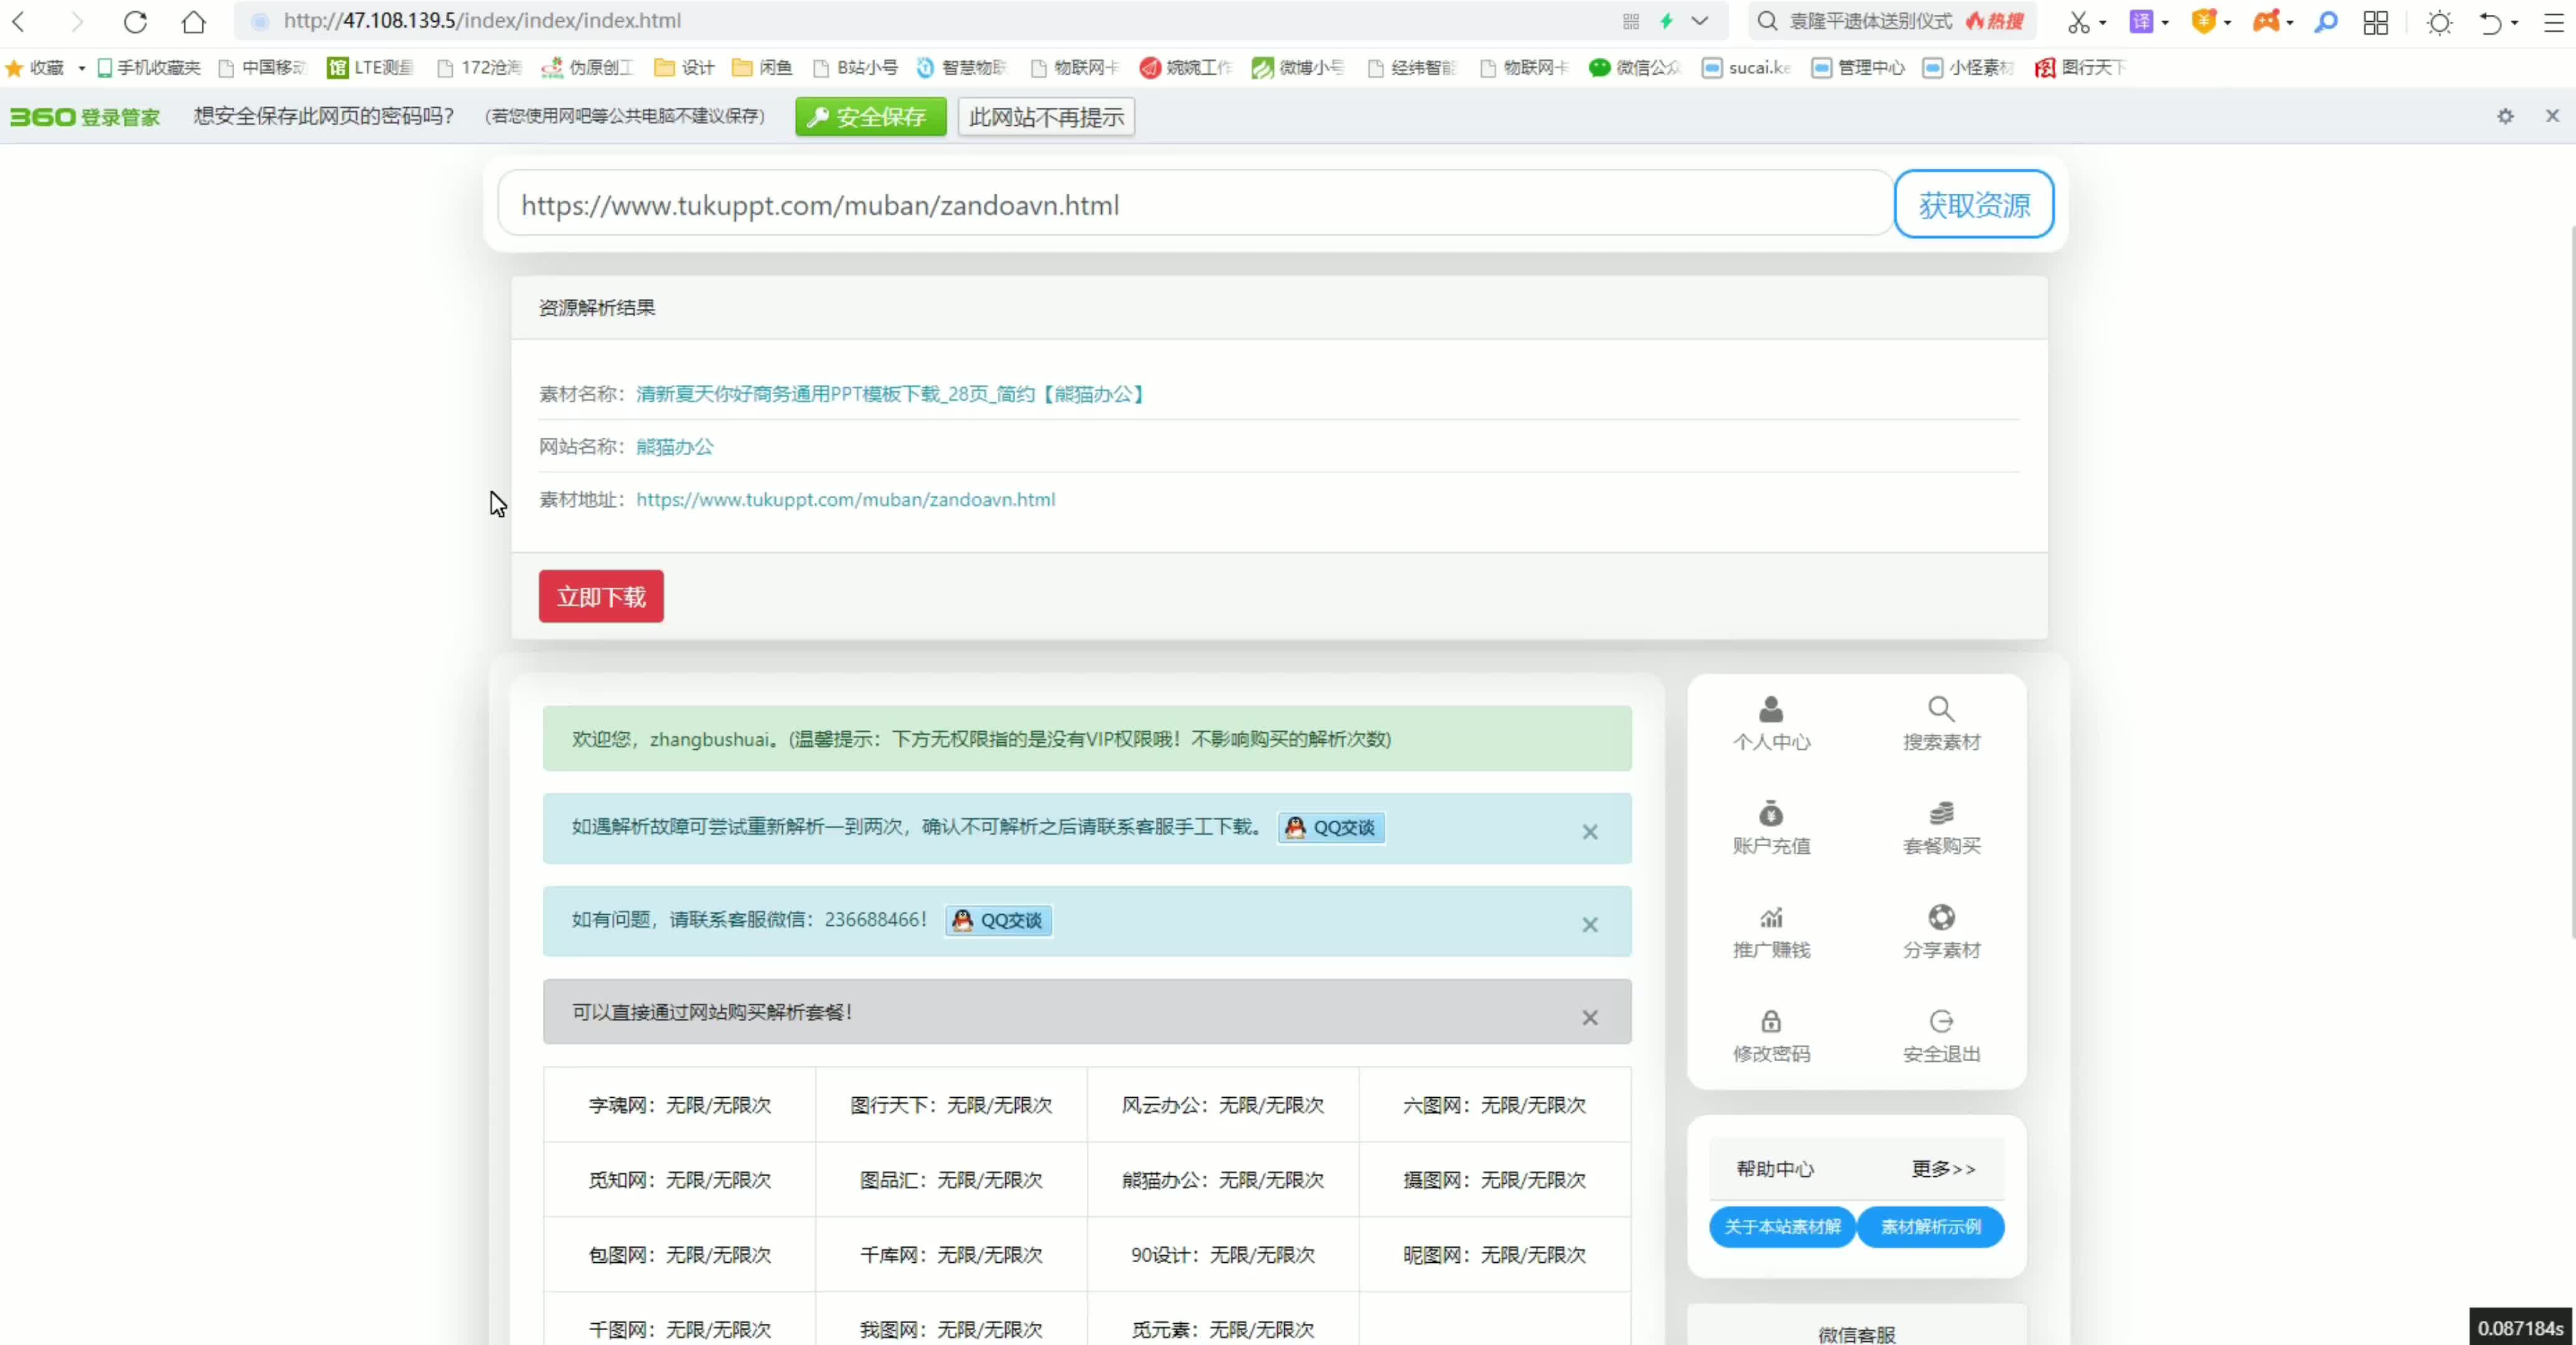
Task: Open 手机收藏夹 bookmark
Action: (x=148, y=67)
